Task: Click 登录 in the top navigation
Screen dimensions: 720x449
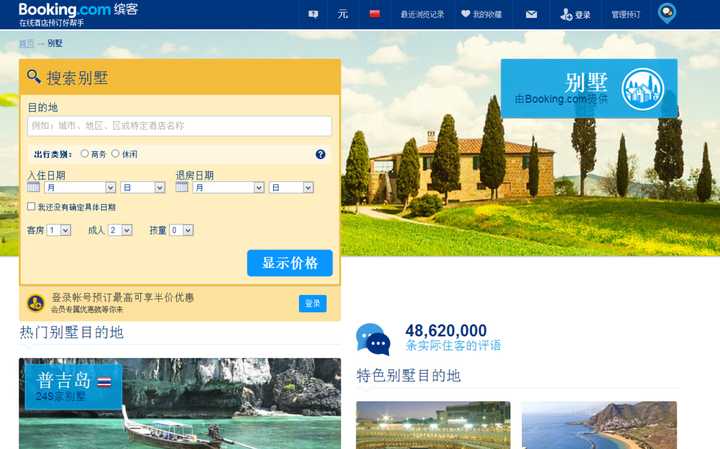Action: (575, 15)
